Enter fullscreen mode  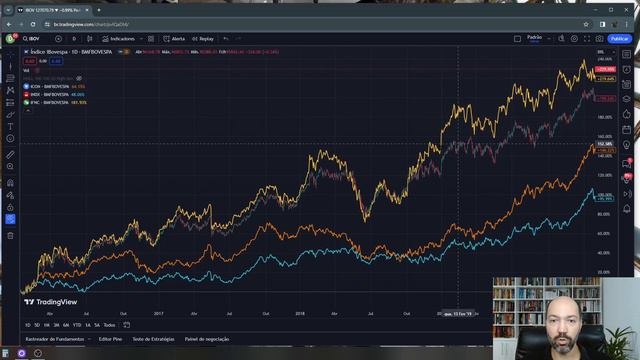pyautogui.click(x=587, y=39)
